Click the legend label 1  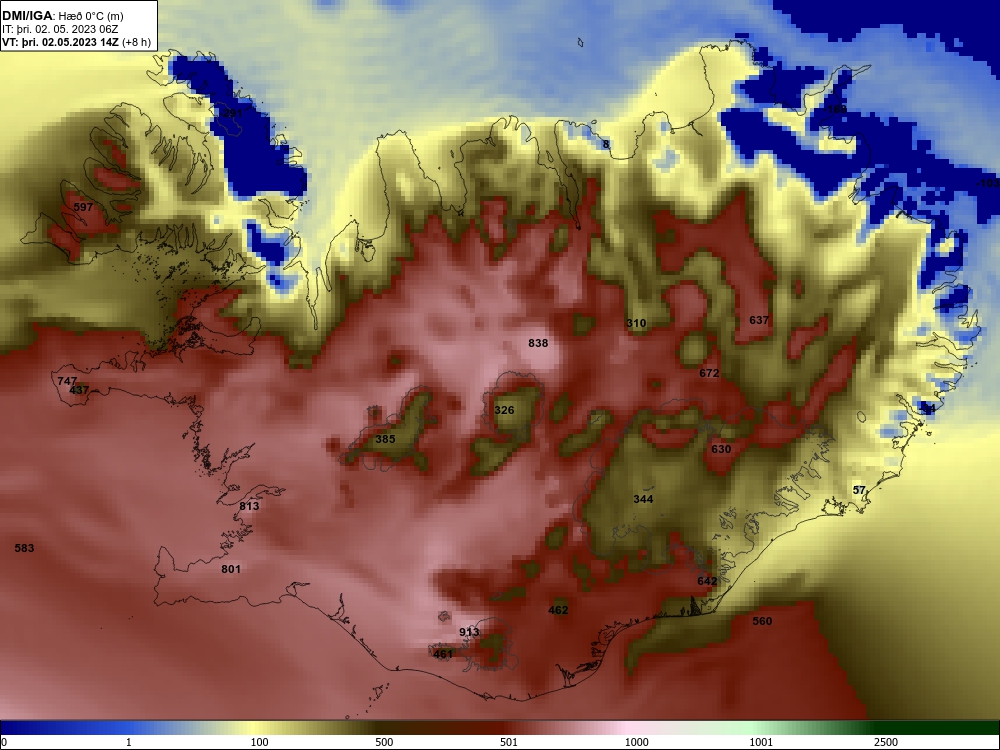tap(128, 742)
